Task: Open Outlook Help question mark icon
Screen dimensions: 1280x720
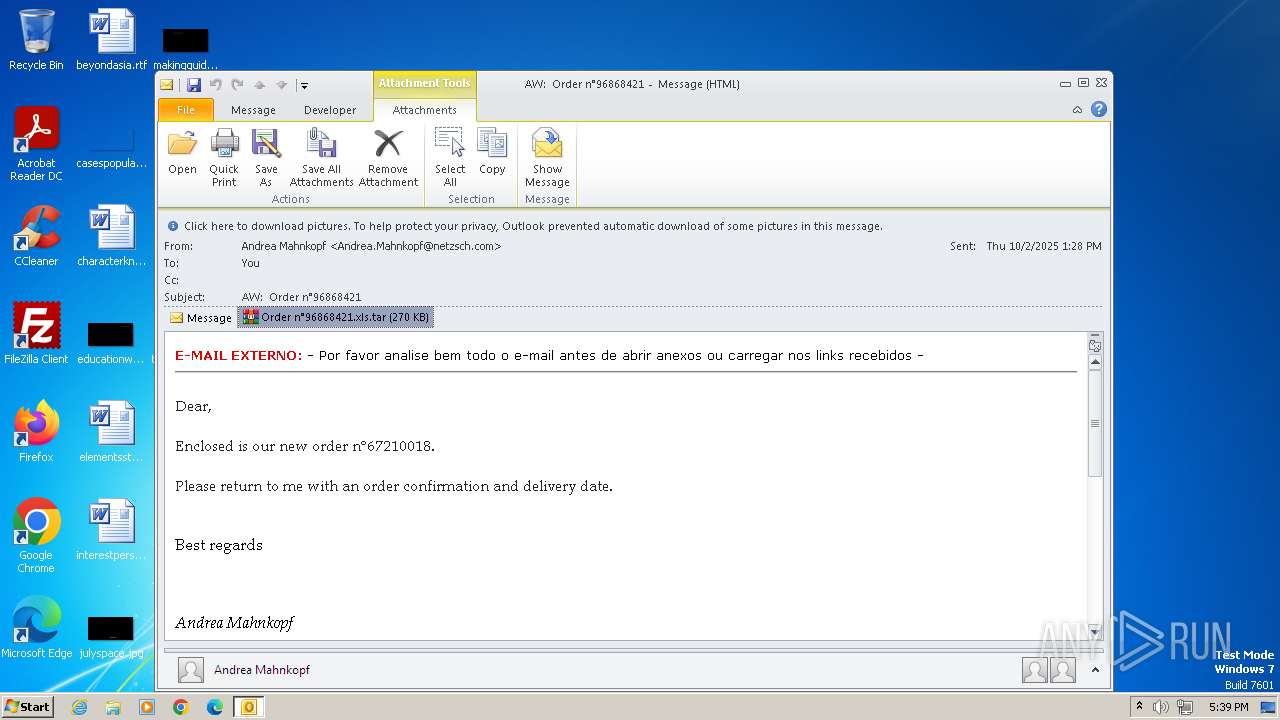Action: (1099, 109)
